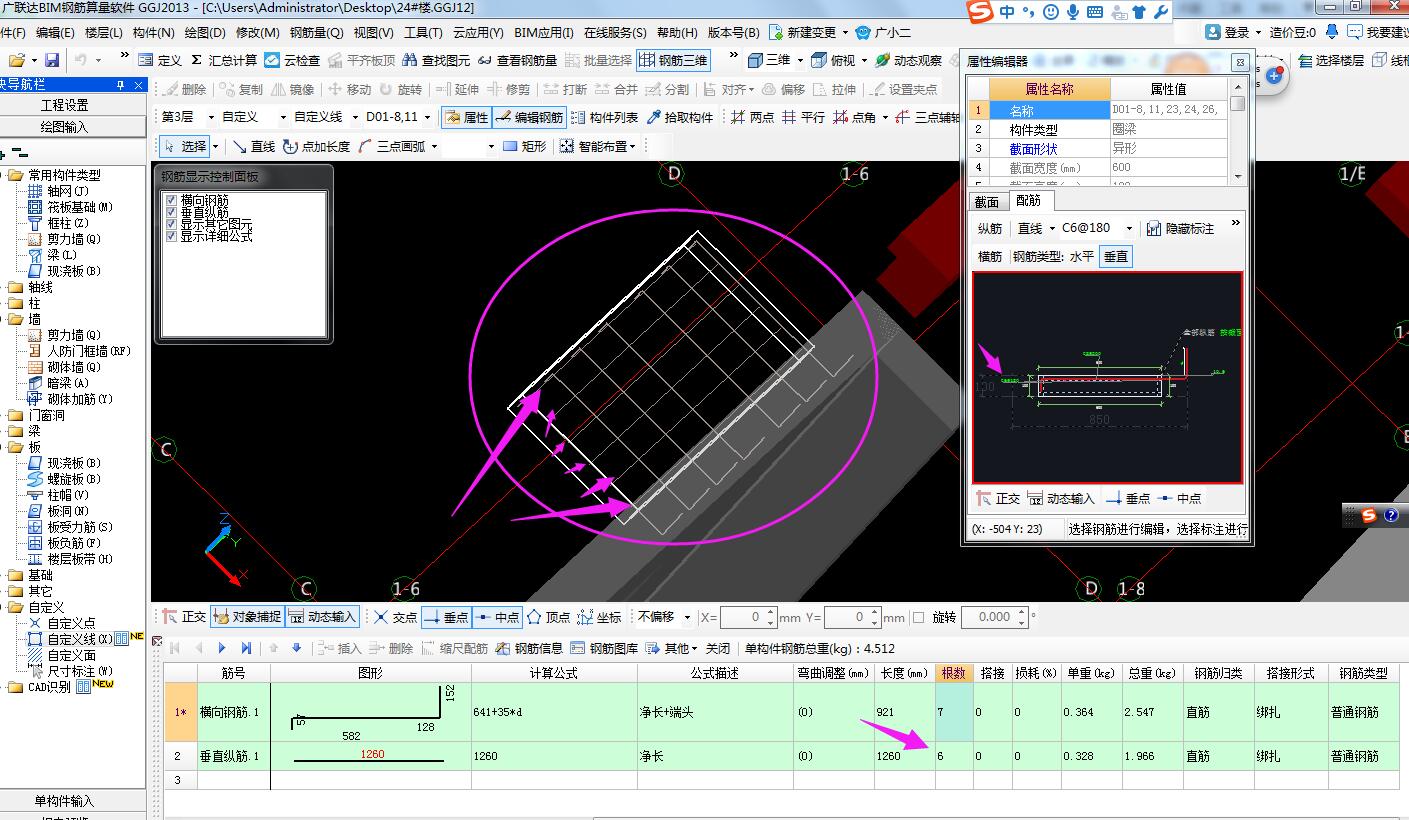Select the 镜像 mirror tool
Viewport: 1409px width, 820px height.
click(x=292, y=89)
